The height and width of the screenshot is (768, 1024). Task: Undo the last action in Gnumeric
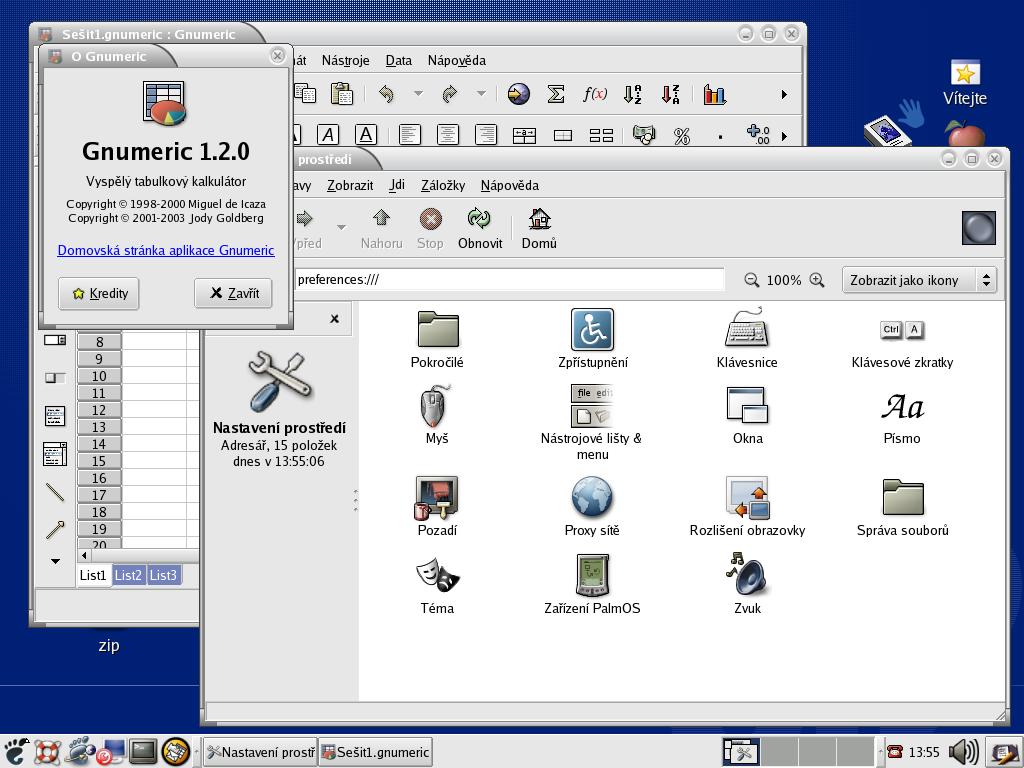pos(387,95)
